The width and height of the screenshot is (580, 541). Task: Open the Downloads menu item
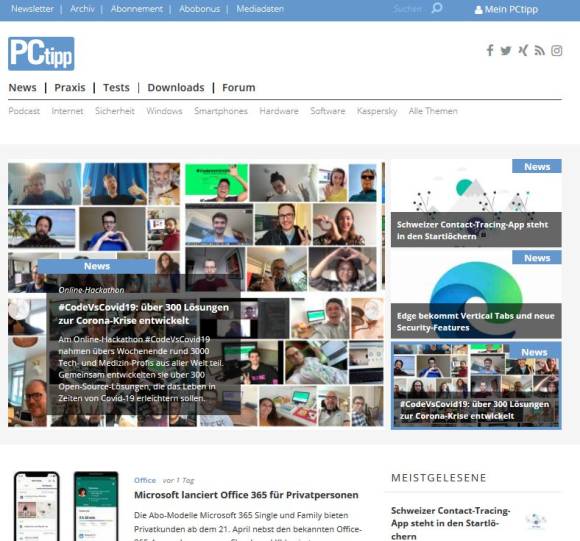[x=176, y=88]
